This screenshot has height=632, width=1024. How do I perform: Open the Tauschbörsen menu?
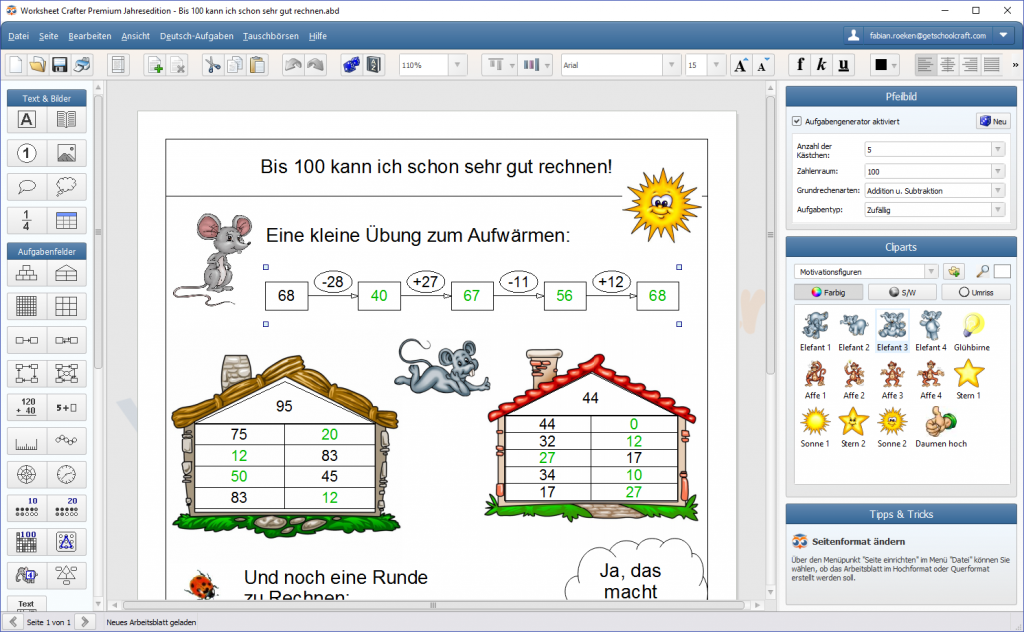point(271,36)
